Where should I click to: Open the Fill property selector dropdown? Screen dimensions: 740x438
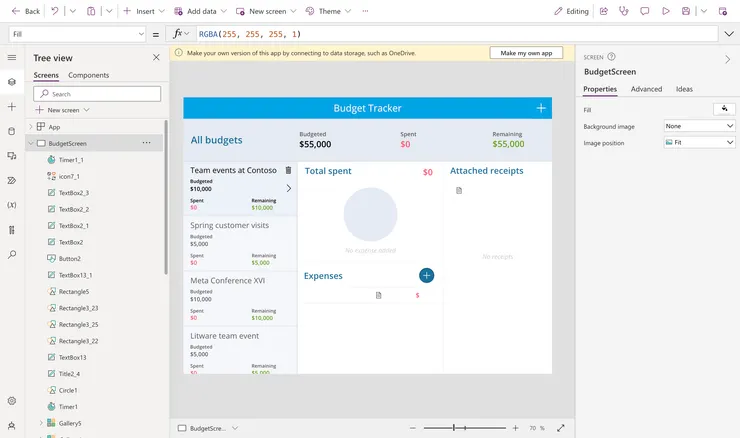pyautogui.click(x=77, y=34)
